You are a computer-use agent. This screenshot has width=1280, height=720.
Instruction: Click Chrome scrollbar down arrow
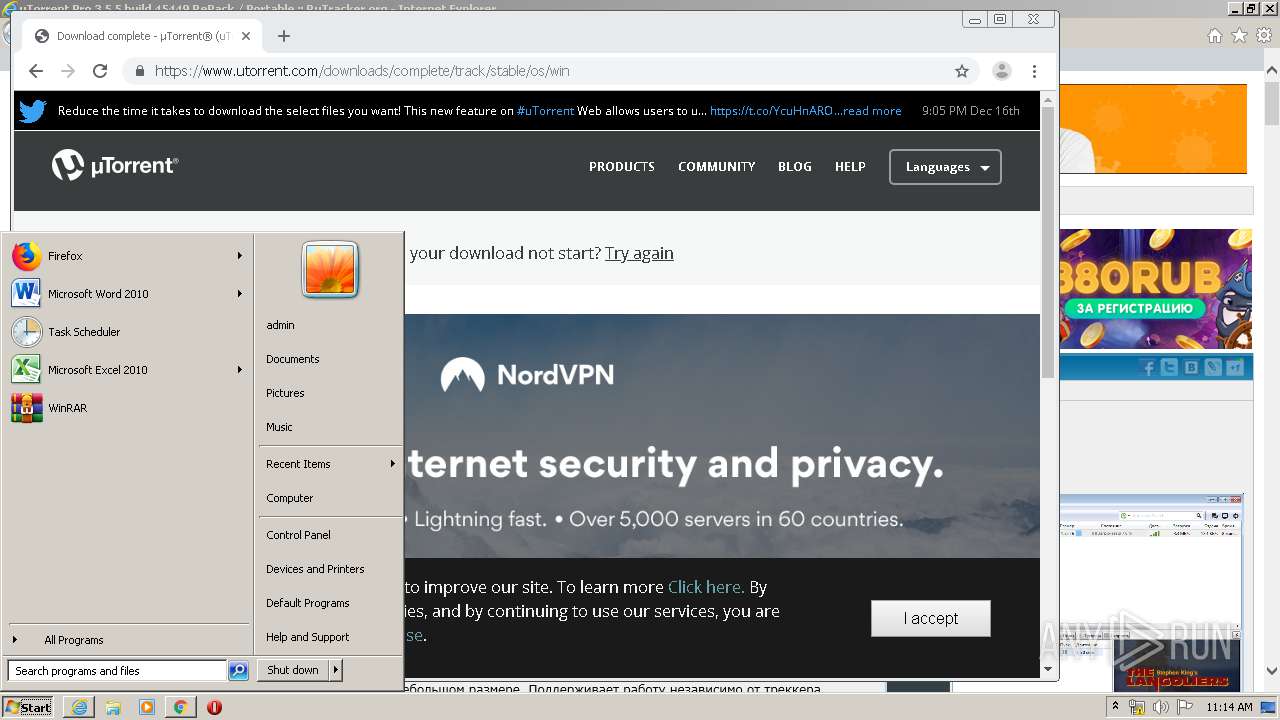(x=1048, y=669)
